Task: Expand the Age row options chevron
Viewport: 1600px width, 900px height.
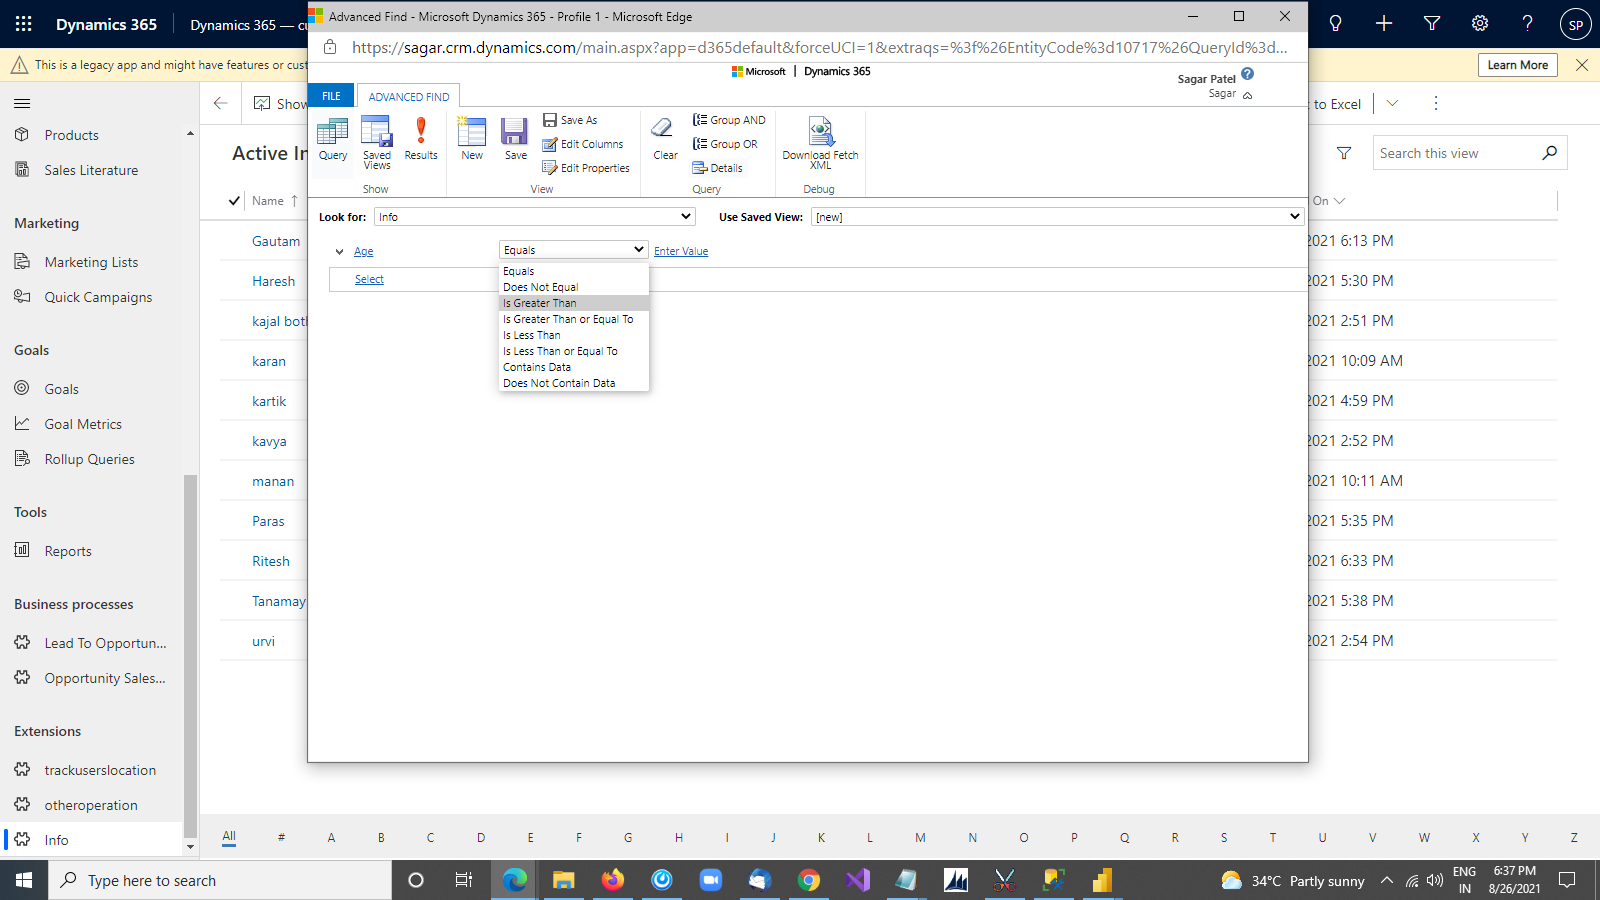Action: (339, 252)
